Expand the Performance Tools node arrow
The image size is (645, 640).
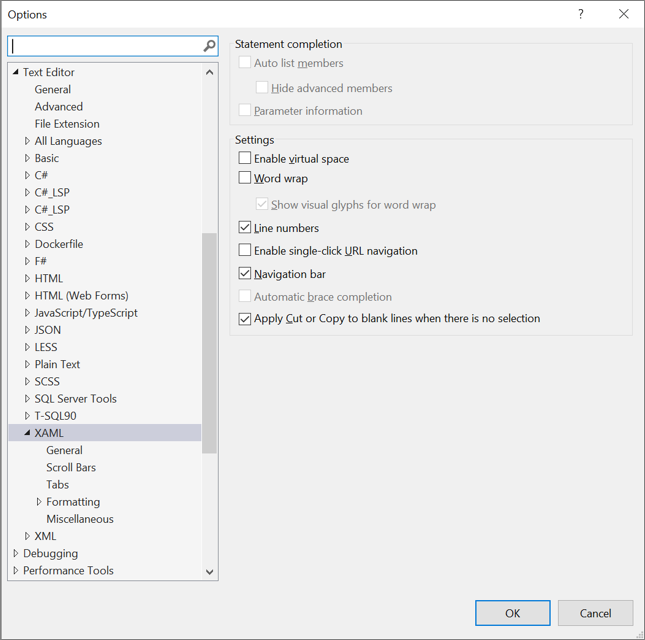(x=16, y=570)
